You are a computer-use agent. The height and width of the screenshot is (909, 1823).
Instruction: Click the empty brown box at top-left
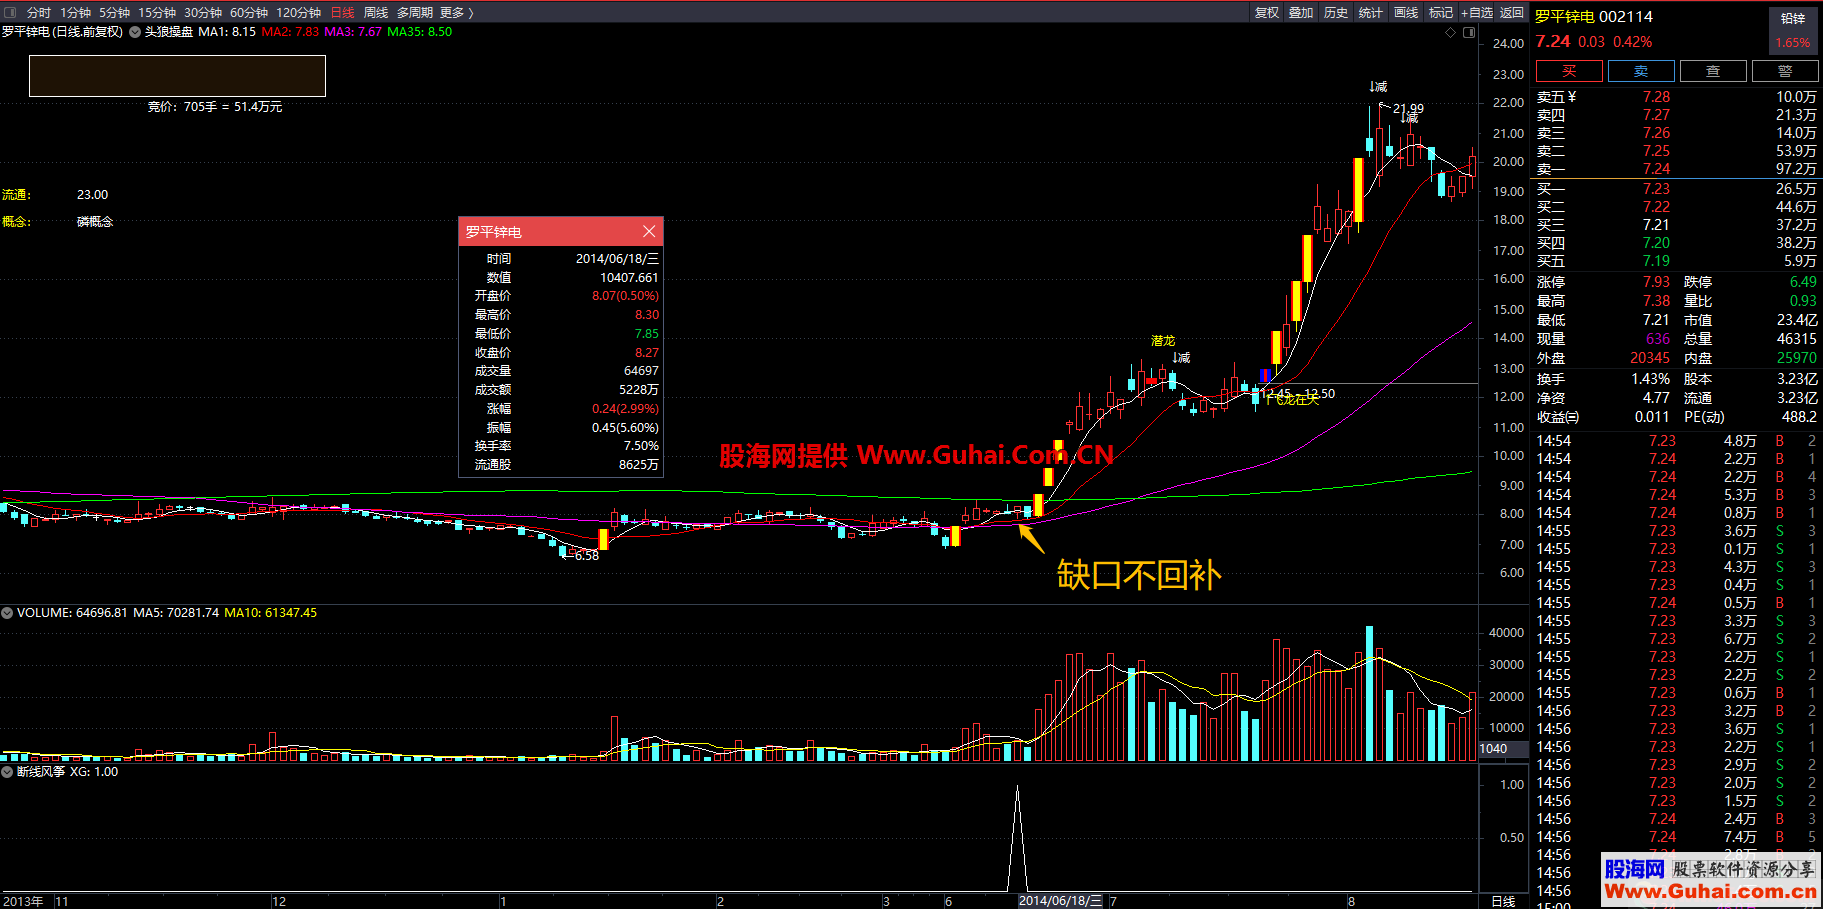[177, 76]
